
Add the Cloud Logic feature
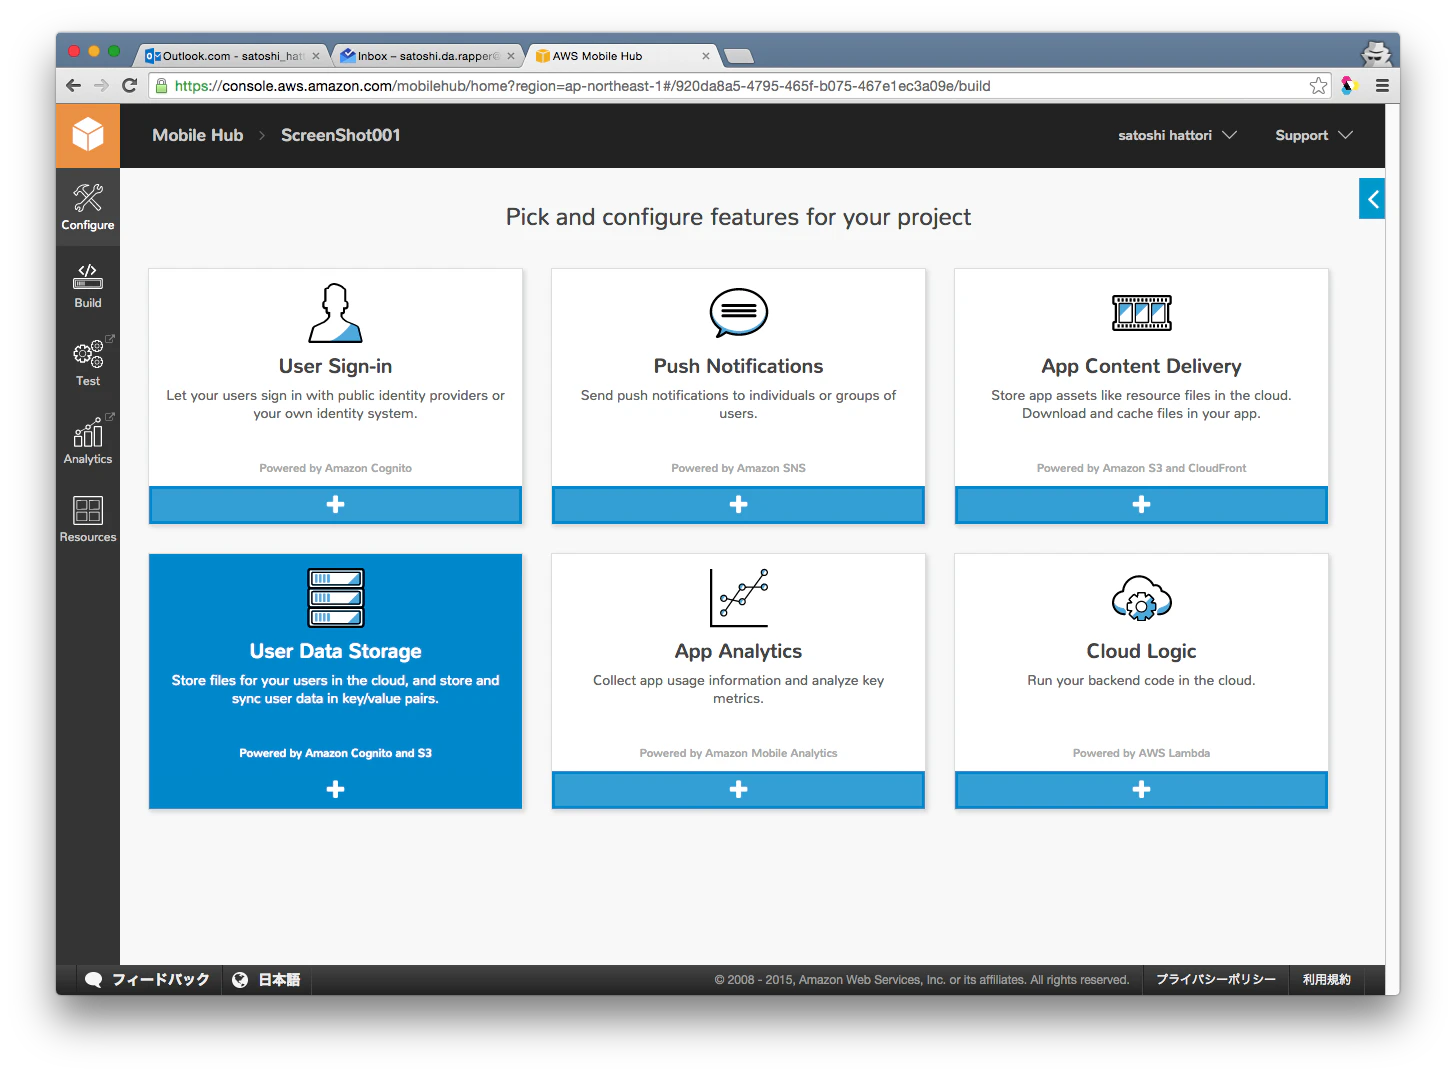[1142, 790]
